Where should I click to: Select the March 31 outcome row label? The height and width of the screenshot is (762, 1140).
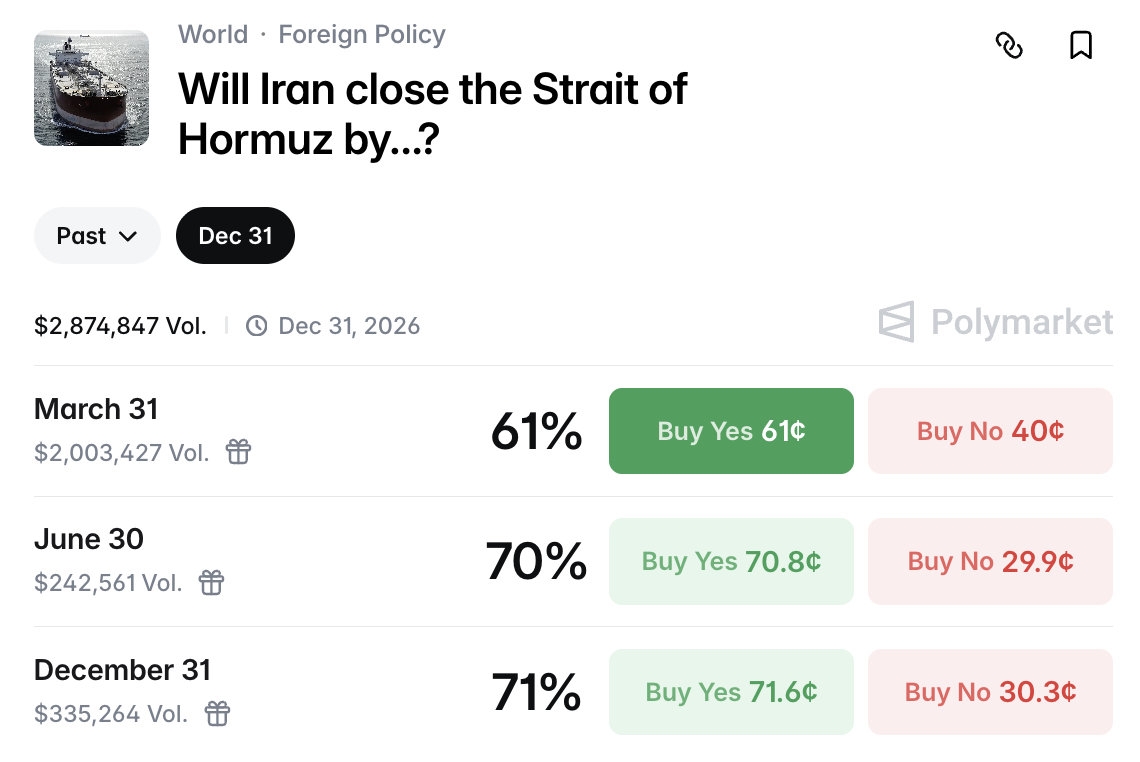coord(96,409)
